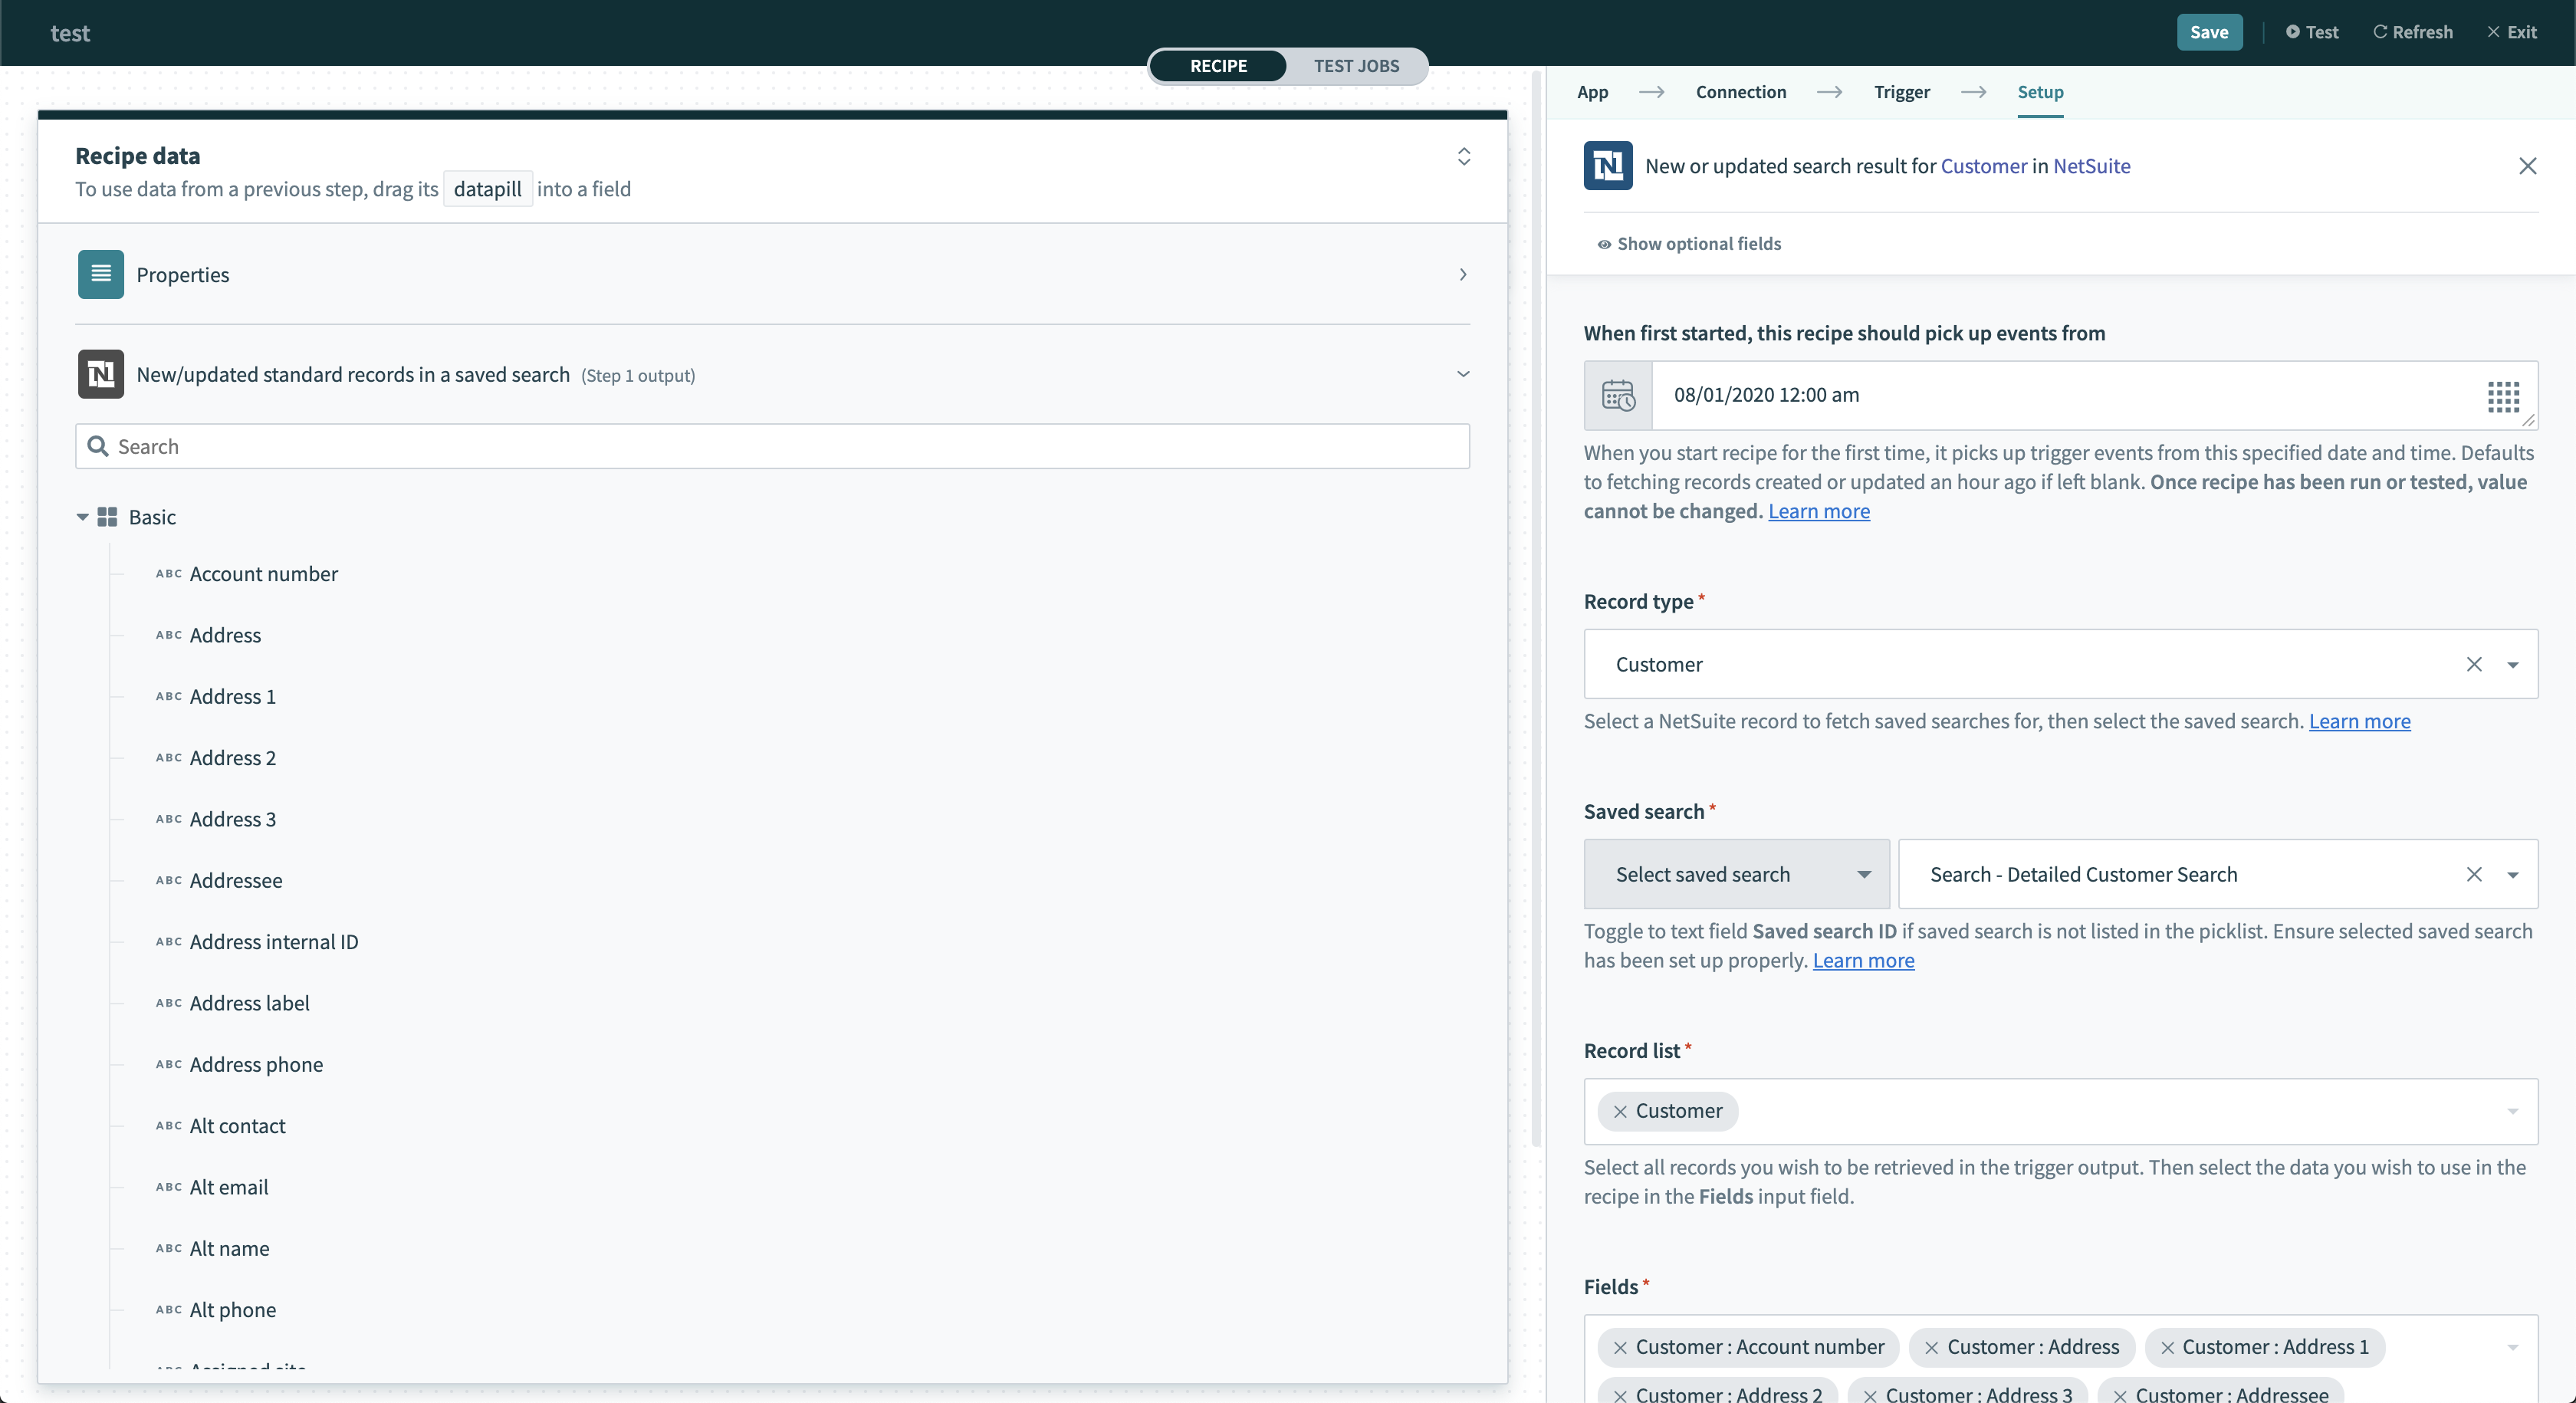Expand the Basic data pill section
This screenshot has width=2576, height=1403.
coord(83,515)
